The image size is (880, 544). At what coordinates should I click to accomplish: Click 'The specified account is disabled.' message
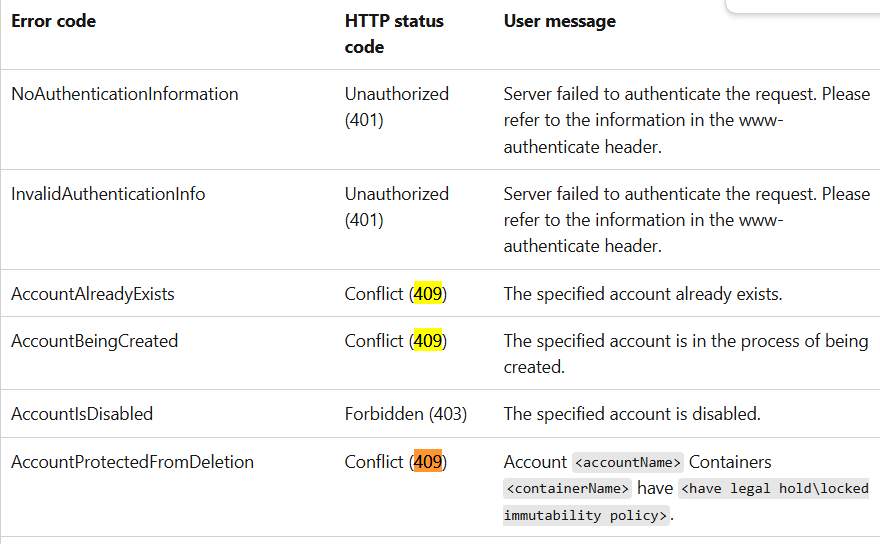[632, 414]
